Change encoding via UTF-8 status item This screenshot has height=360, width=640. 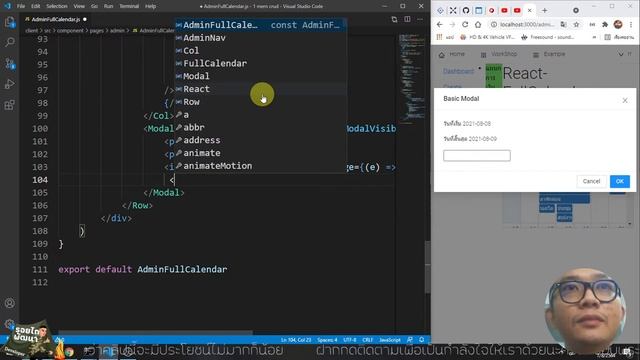[x=350, y=340]
